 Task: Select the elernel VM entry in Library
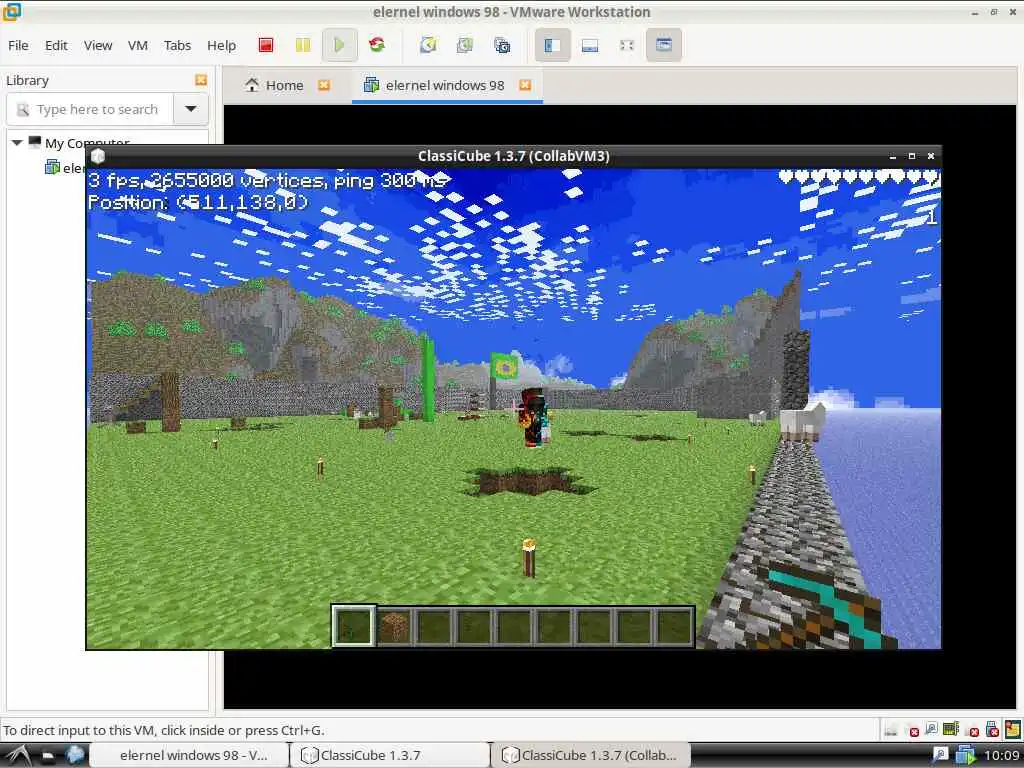(66, 168)
